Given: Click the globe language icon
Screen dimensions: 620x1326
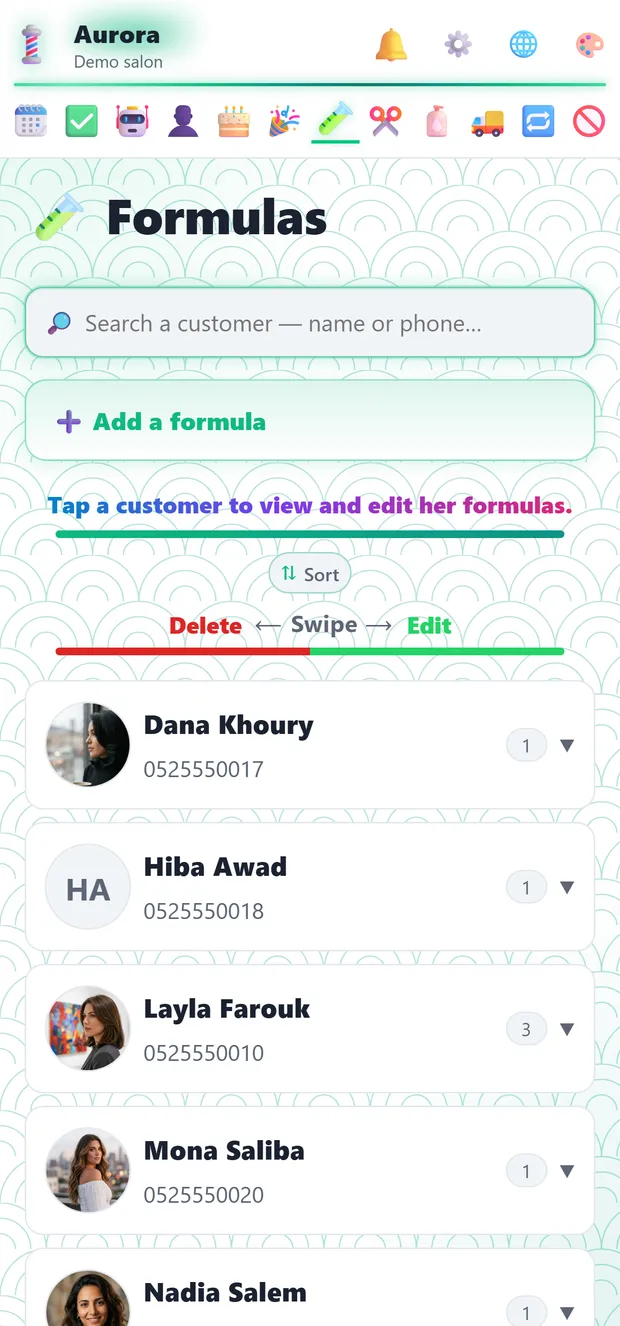Looking at the screenshot, I should pos(523,44).
